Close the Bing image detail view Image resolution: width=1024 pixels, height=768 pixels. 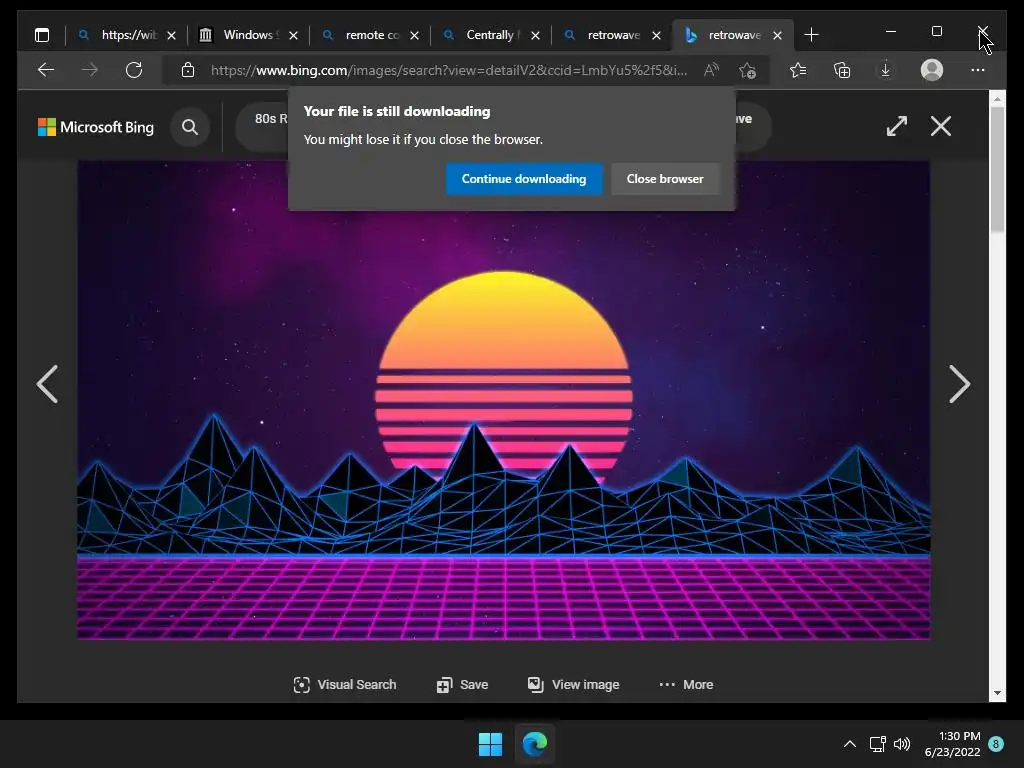940,126
